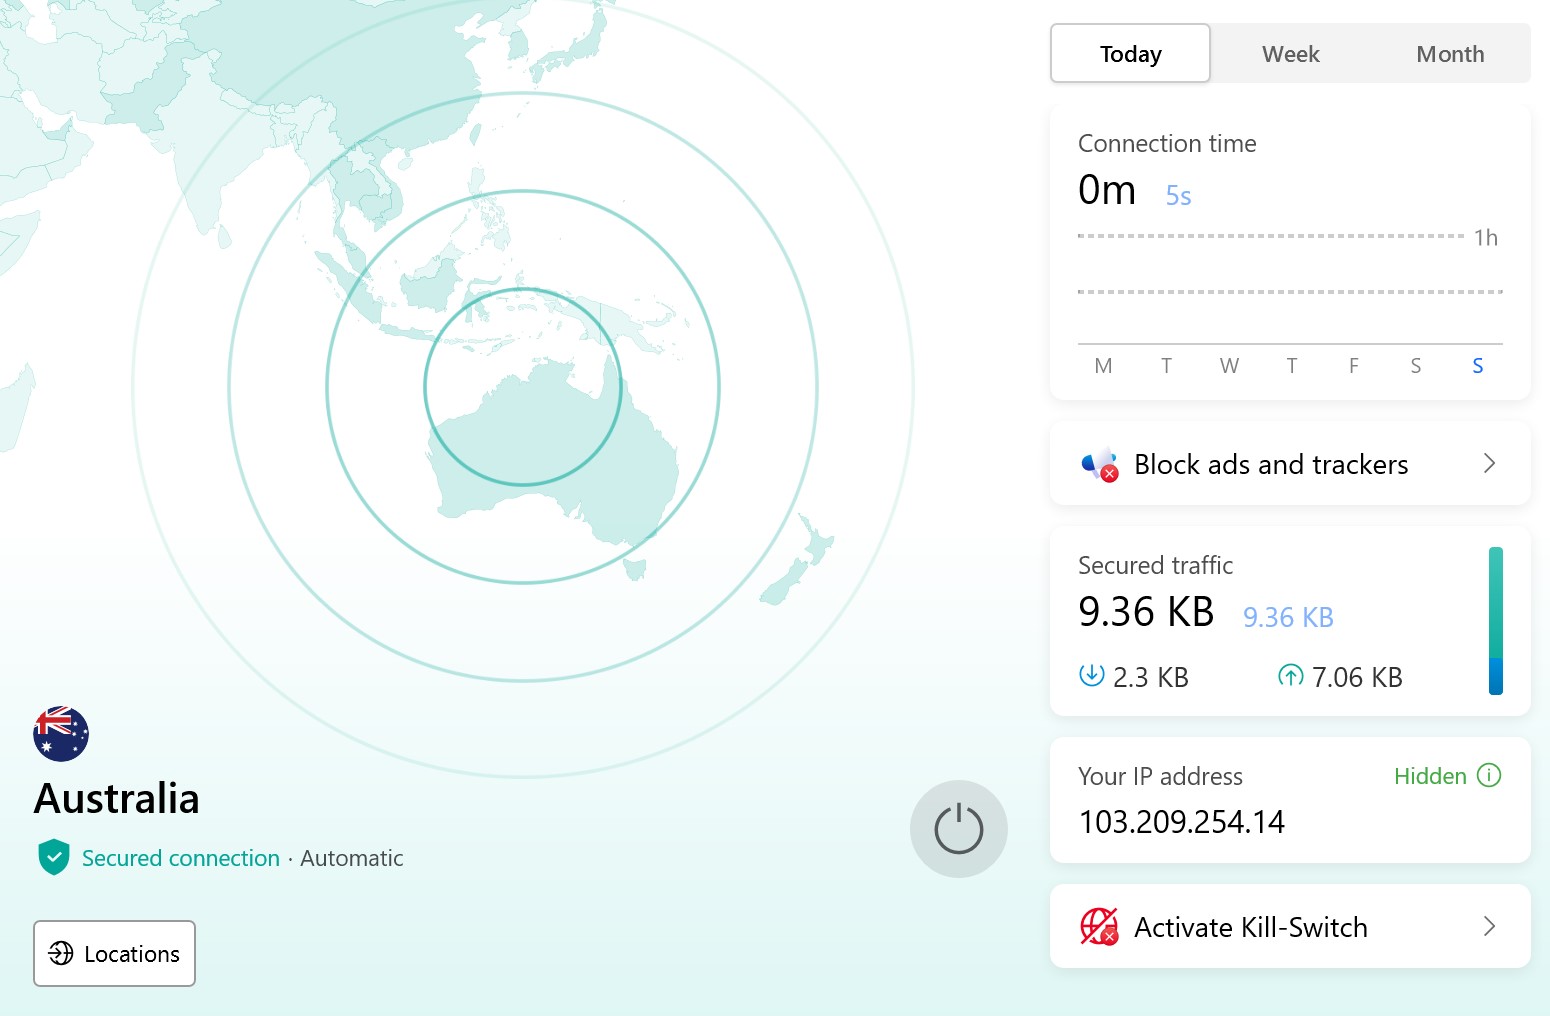Switch to the Week tab

click(1290, 54)
